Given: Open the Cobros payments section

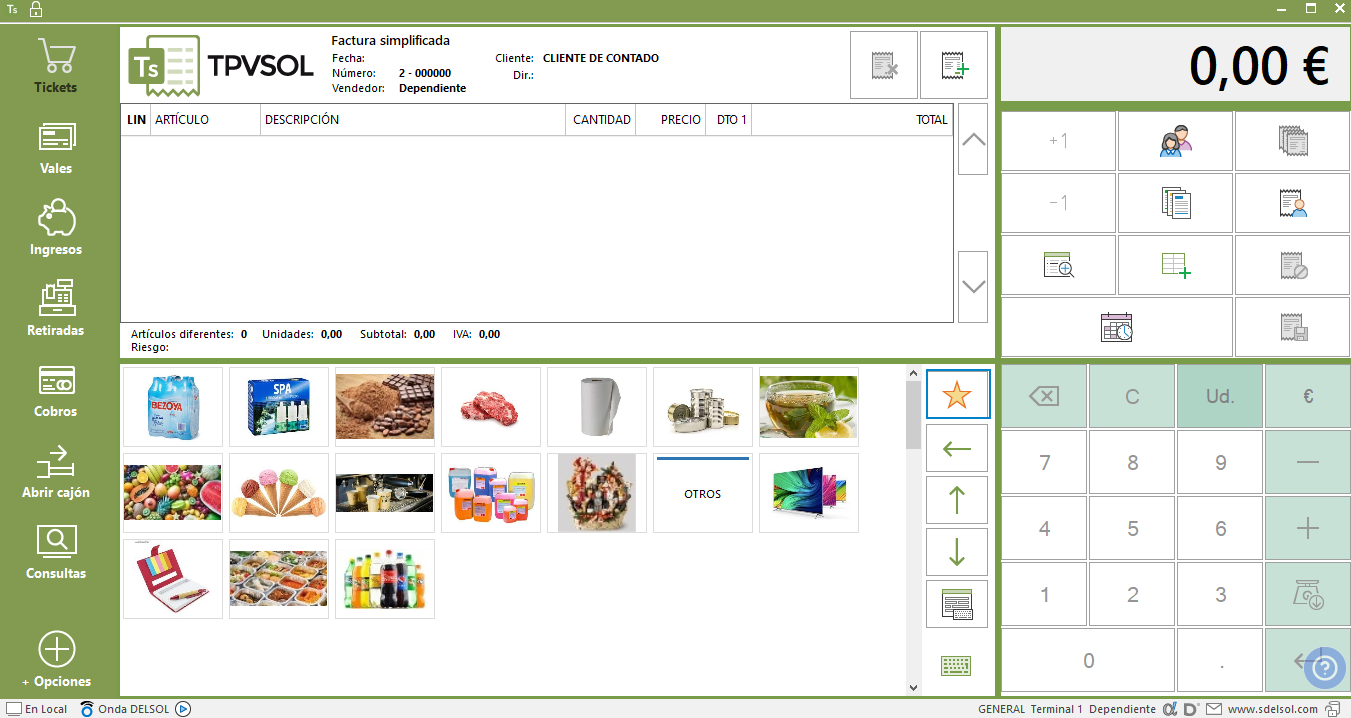Looking at the screenshot, I should coord(56,391).
